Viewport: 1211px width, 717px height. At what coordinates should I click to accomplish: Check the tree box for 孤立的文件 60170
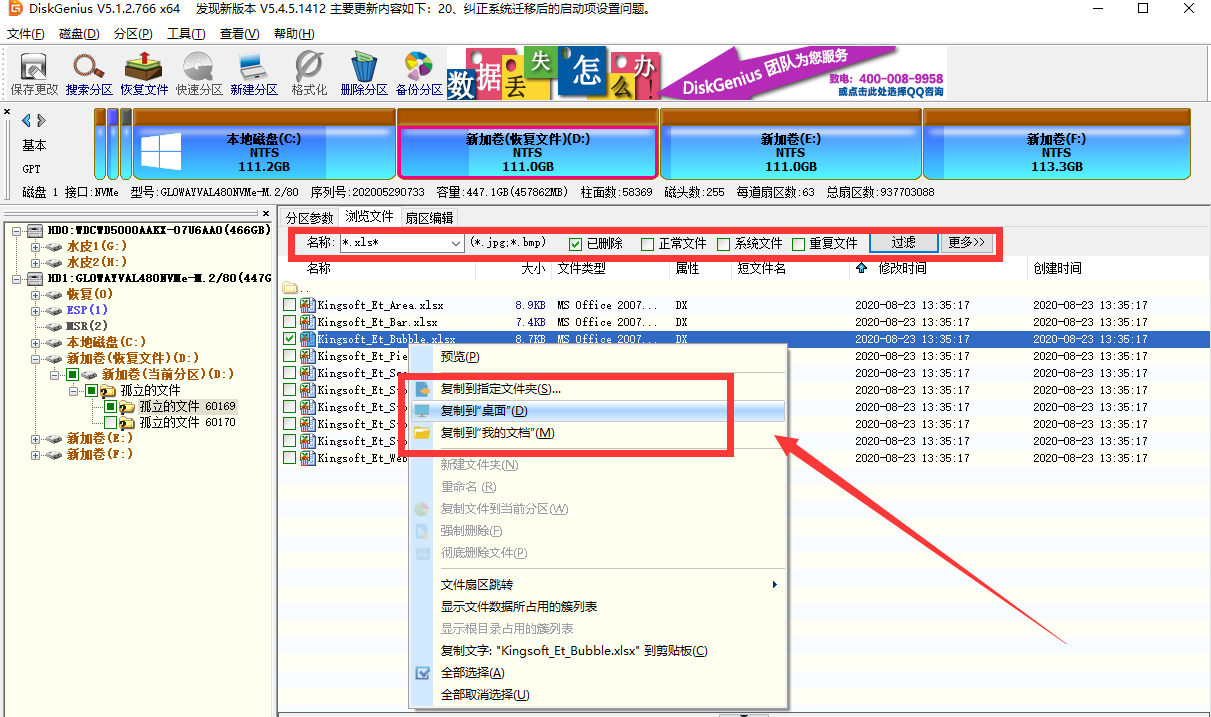[x=111, y=423]
